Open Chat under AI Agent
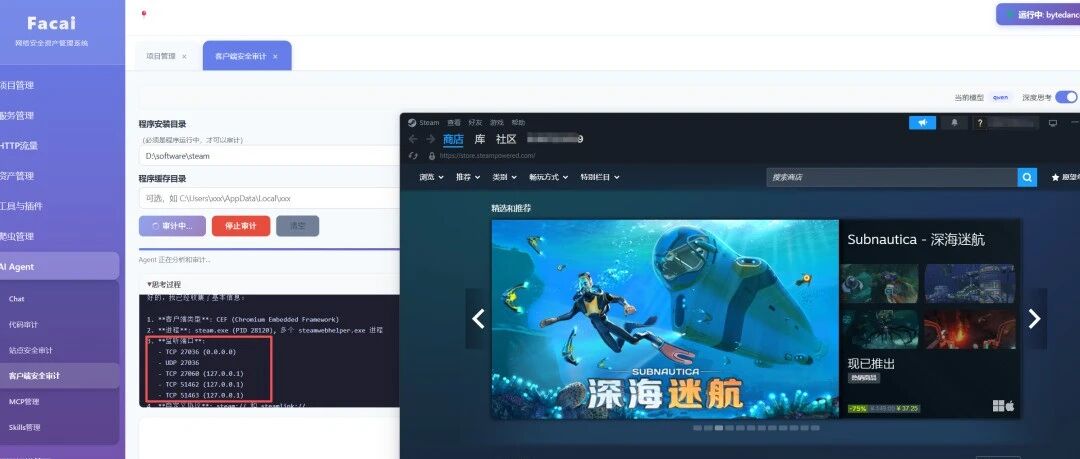The image size is (1080, 459). tap(59, 299)
